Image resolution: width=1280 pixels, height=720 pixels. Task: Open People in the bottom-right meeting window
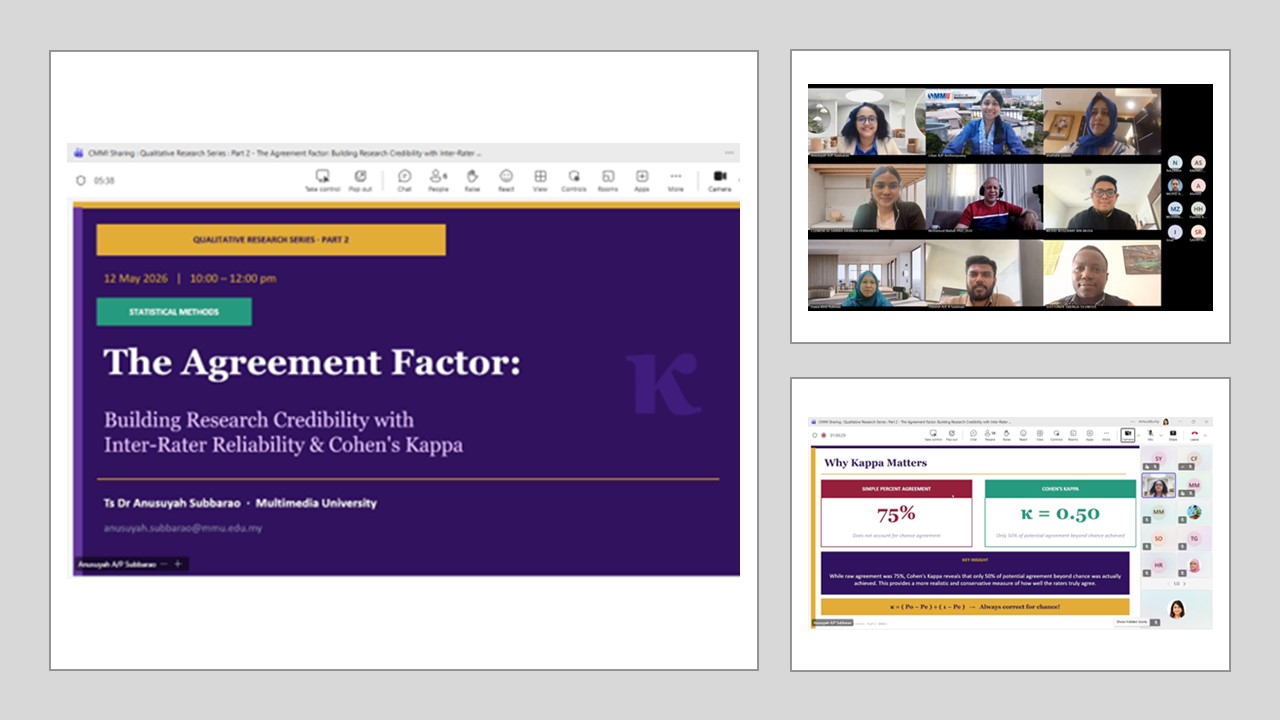pyautogui.click(x=990, y=435)
